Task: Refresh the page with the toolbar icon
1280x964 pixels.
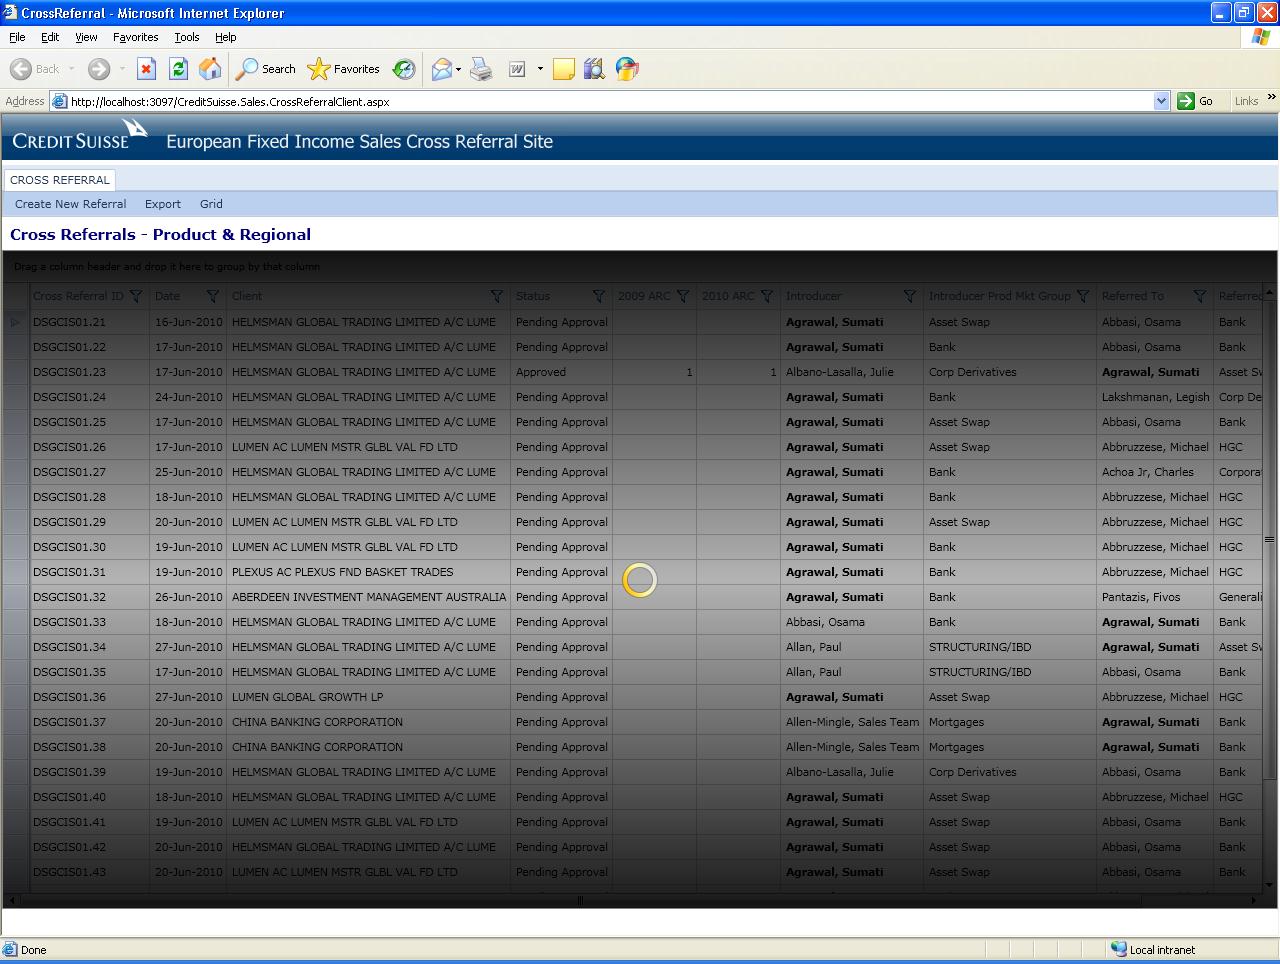Action: (x=178, y=69)
